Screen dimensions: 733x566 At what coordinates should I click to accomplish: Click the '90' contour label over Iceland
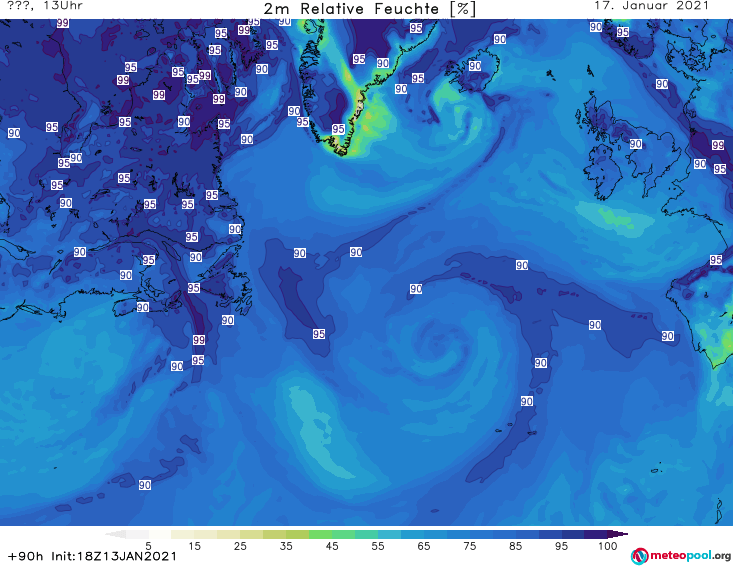point(475,66)
